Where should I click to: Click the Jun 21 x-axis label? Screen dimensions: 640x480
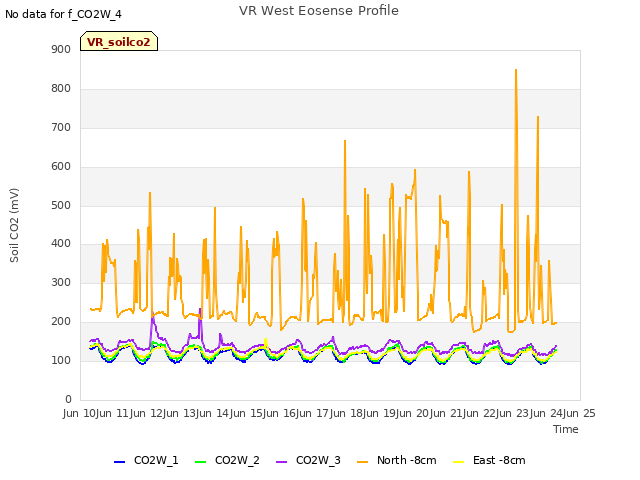448,413
